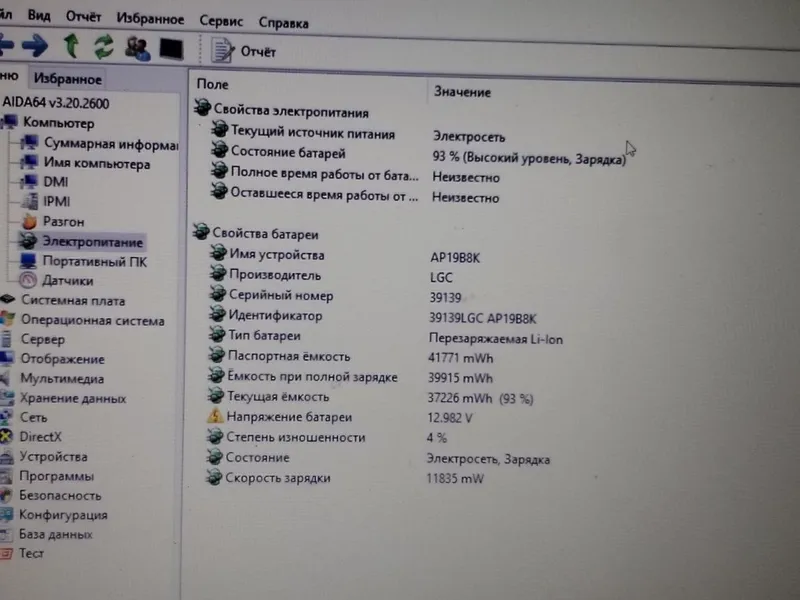
Task: Click the Состояние батарей row
Action: click(418, 156)
